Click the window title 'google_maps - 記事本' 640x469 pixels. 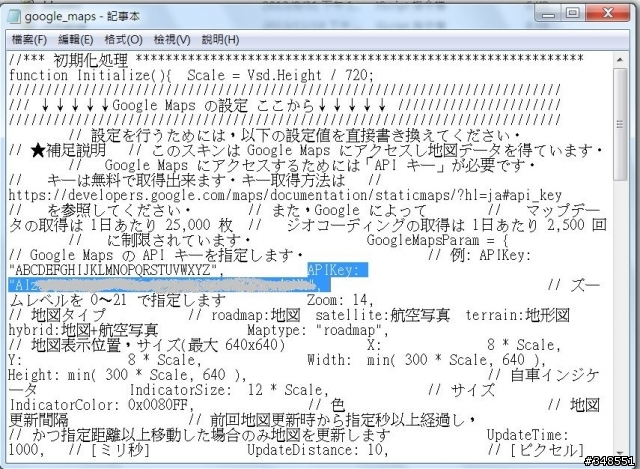pyautogui.click(x=82, y=16)
